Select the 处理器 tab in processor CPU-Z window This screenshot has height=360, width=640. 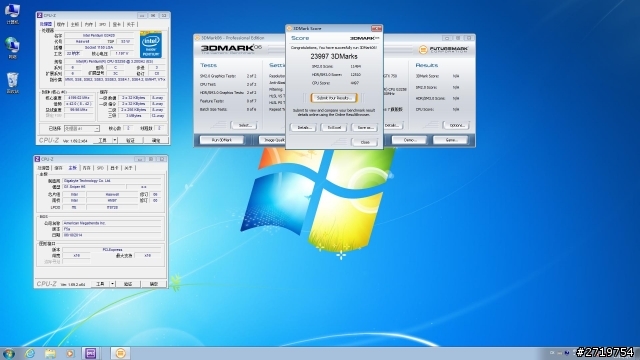pyautogui.click(x=46, y=24)
